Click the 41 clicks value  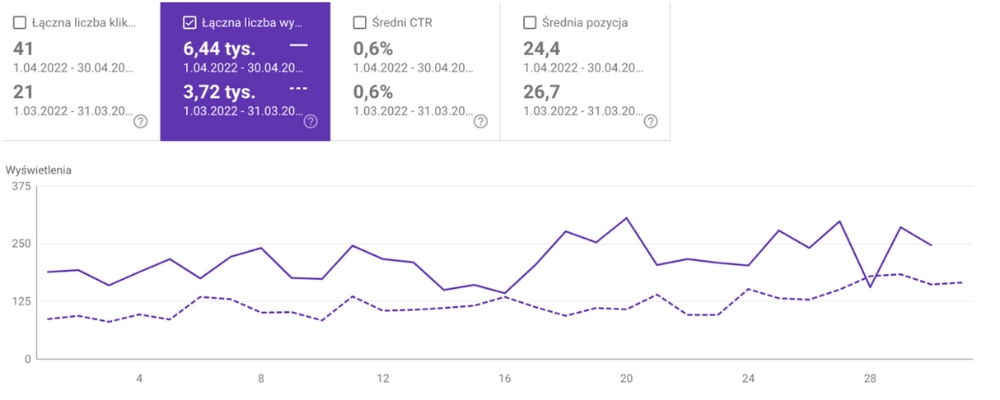(x=24, y=48)
